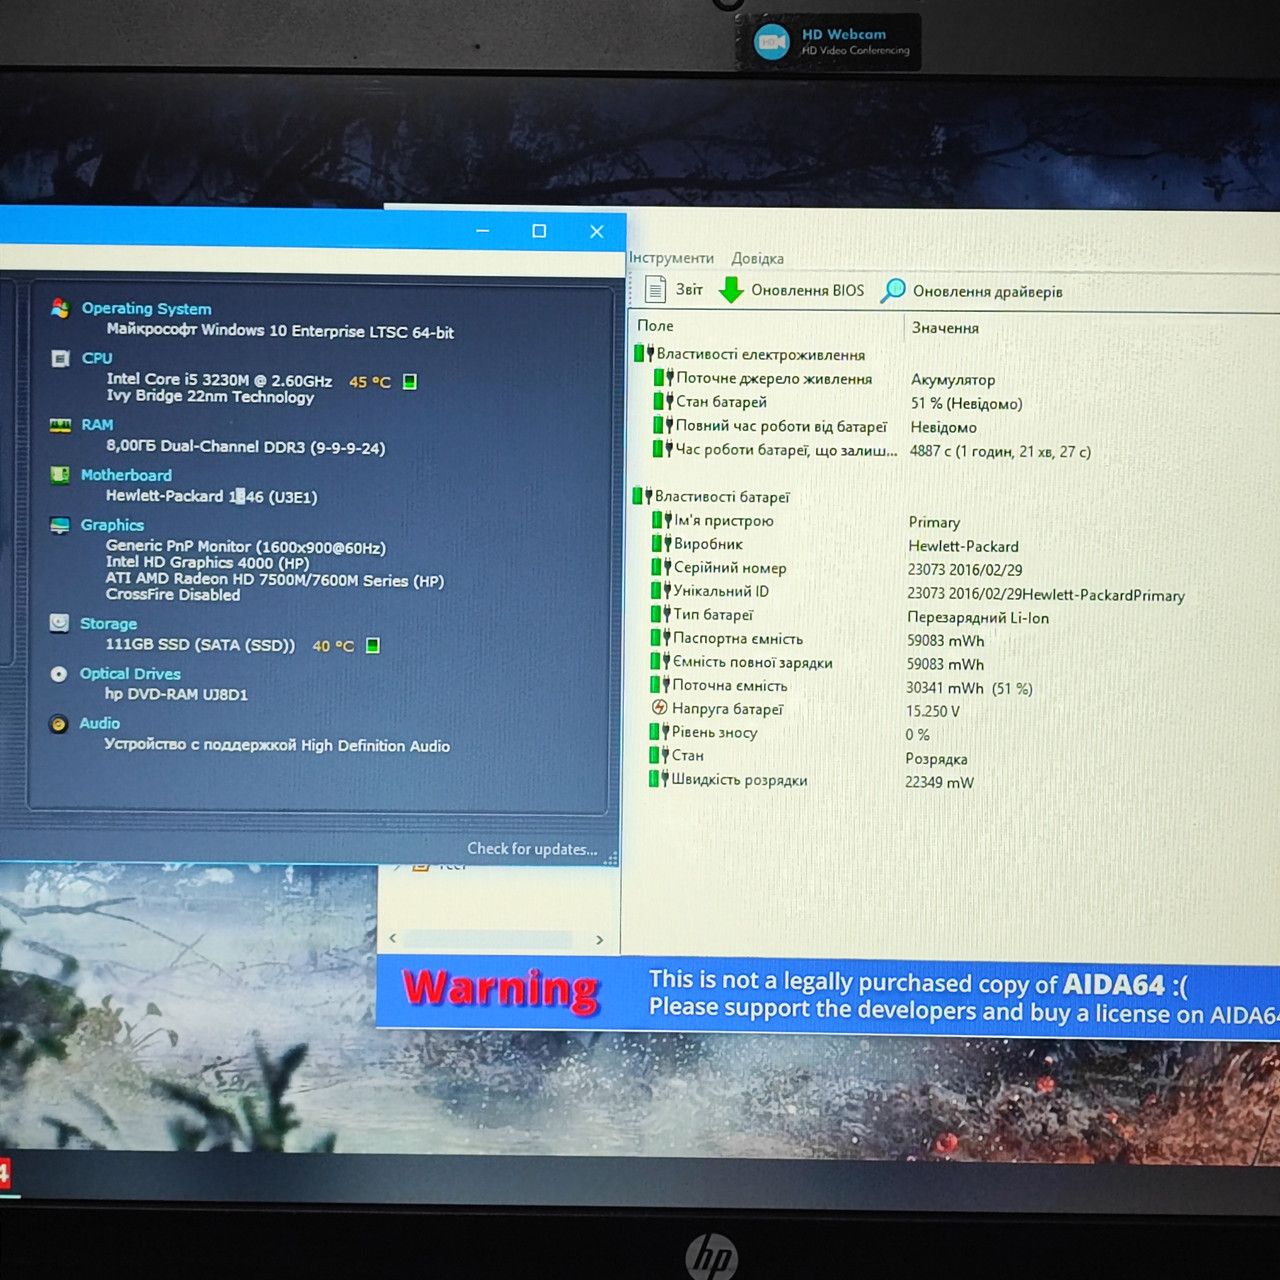Select the Поточна ємність row
This screenshot has width=1280, height=1280.
719,685
